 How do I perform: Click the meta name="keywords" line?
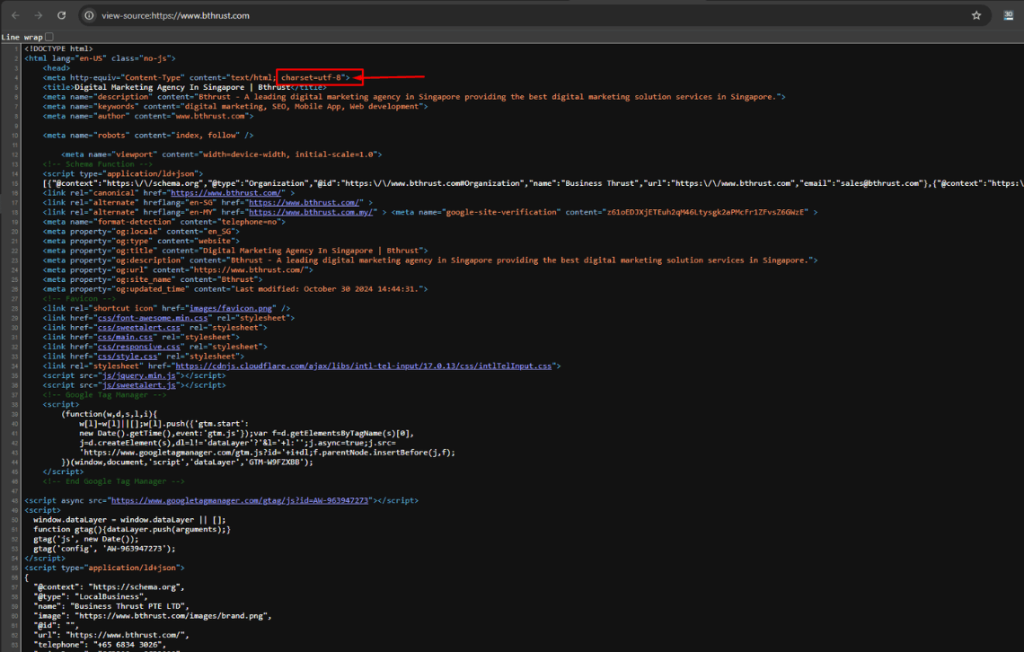[x=236, y=106]
